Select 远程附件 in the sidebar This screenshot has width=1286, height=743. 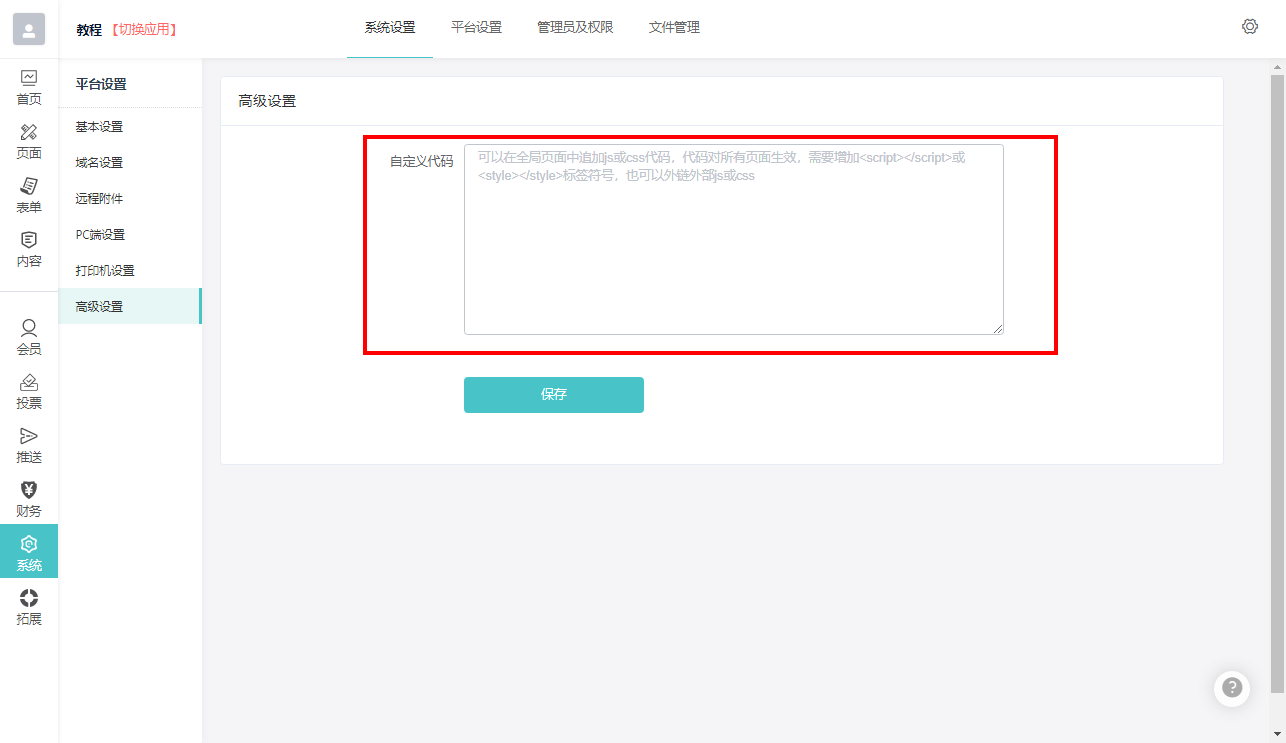[130, 199]
